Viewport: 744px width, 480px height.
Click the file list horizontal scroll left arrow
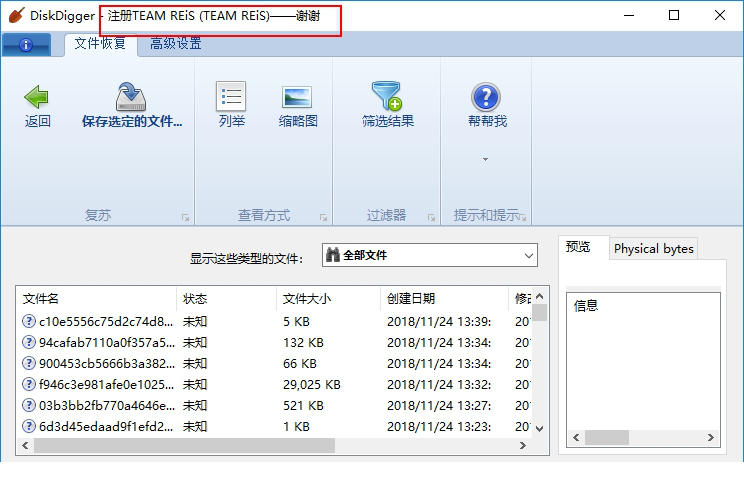[x=25, y=445]
